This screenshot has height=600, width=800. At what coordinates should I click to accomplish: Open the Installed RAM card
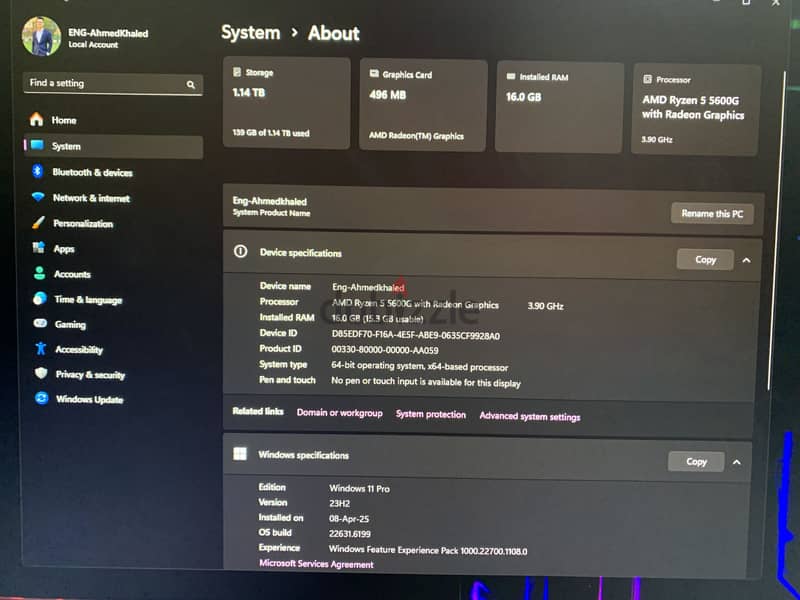coord(560,108)
